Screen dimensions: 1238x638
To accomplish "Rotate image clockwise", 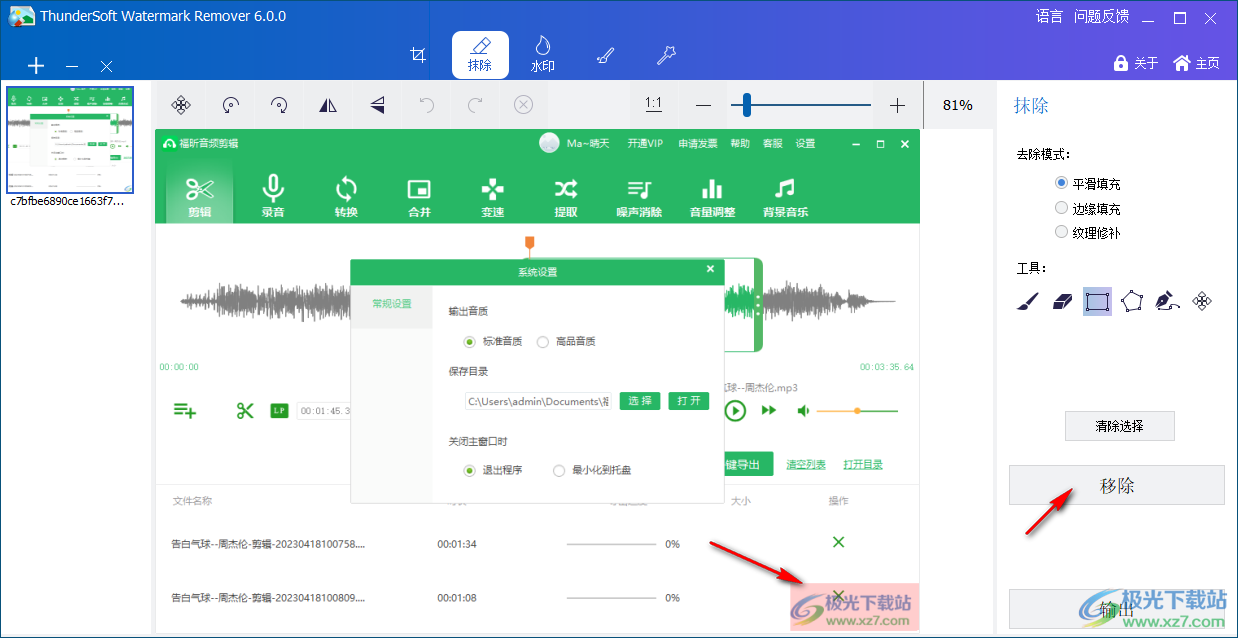I will click(x=279, y=104).
